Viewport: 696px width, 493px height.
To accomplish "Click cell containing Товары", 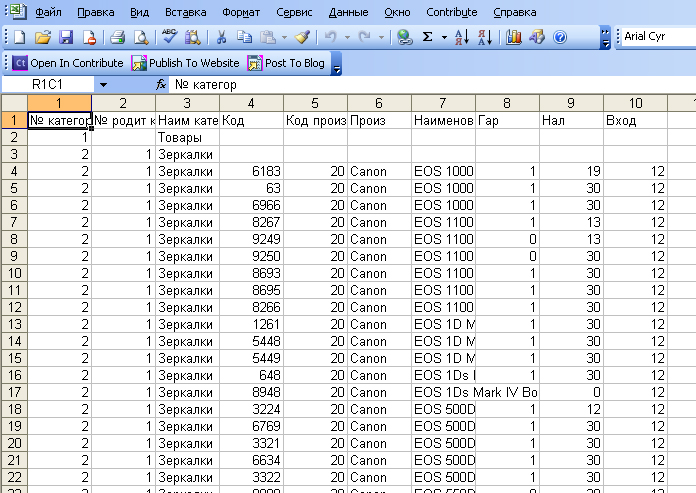I will (187, 138).
